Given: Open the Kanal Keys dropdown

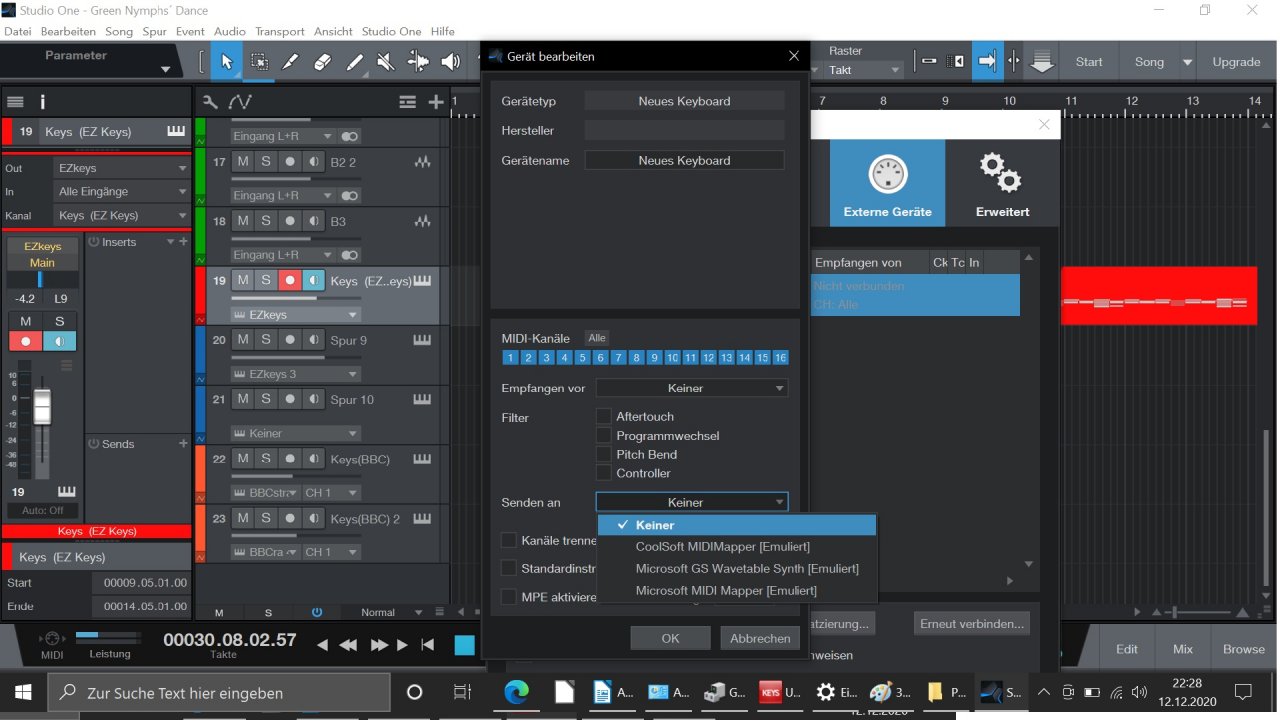Looking at the screenshot, I should (122, 215).
